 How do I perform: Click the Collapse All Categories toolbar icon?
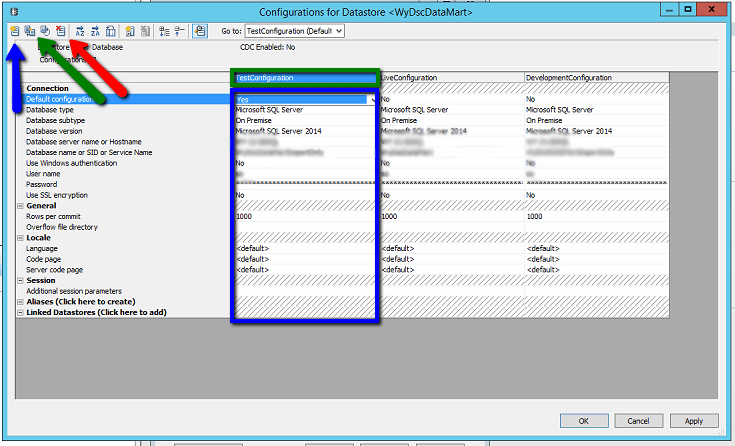pos(181,31)
